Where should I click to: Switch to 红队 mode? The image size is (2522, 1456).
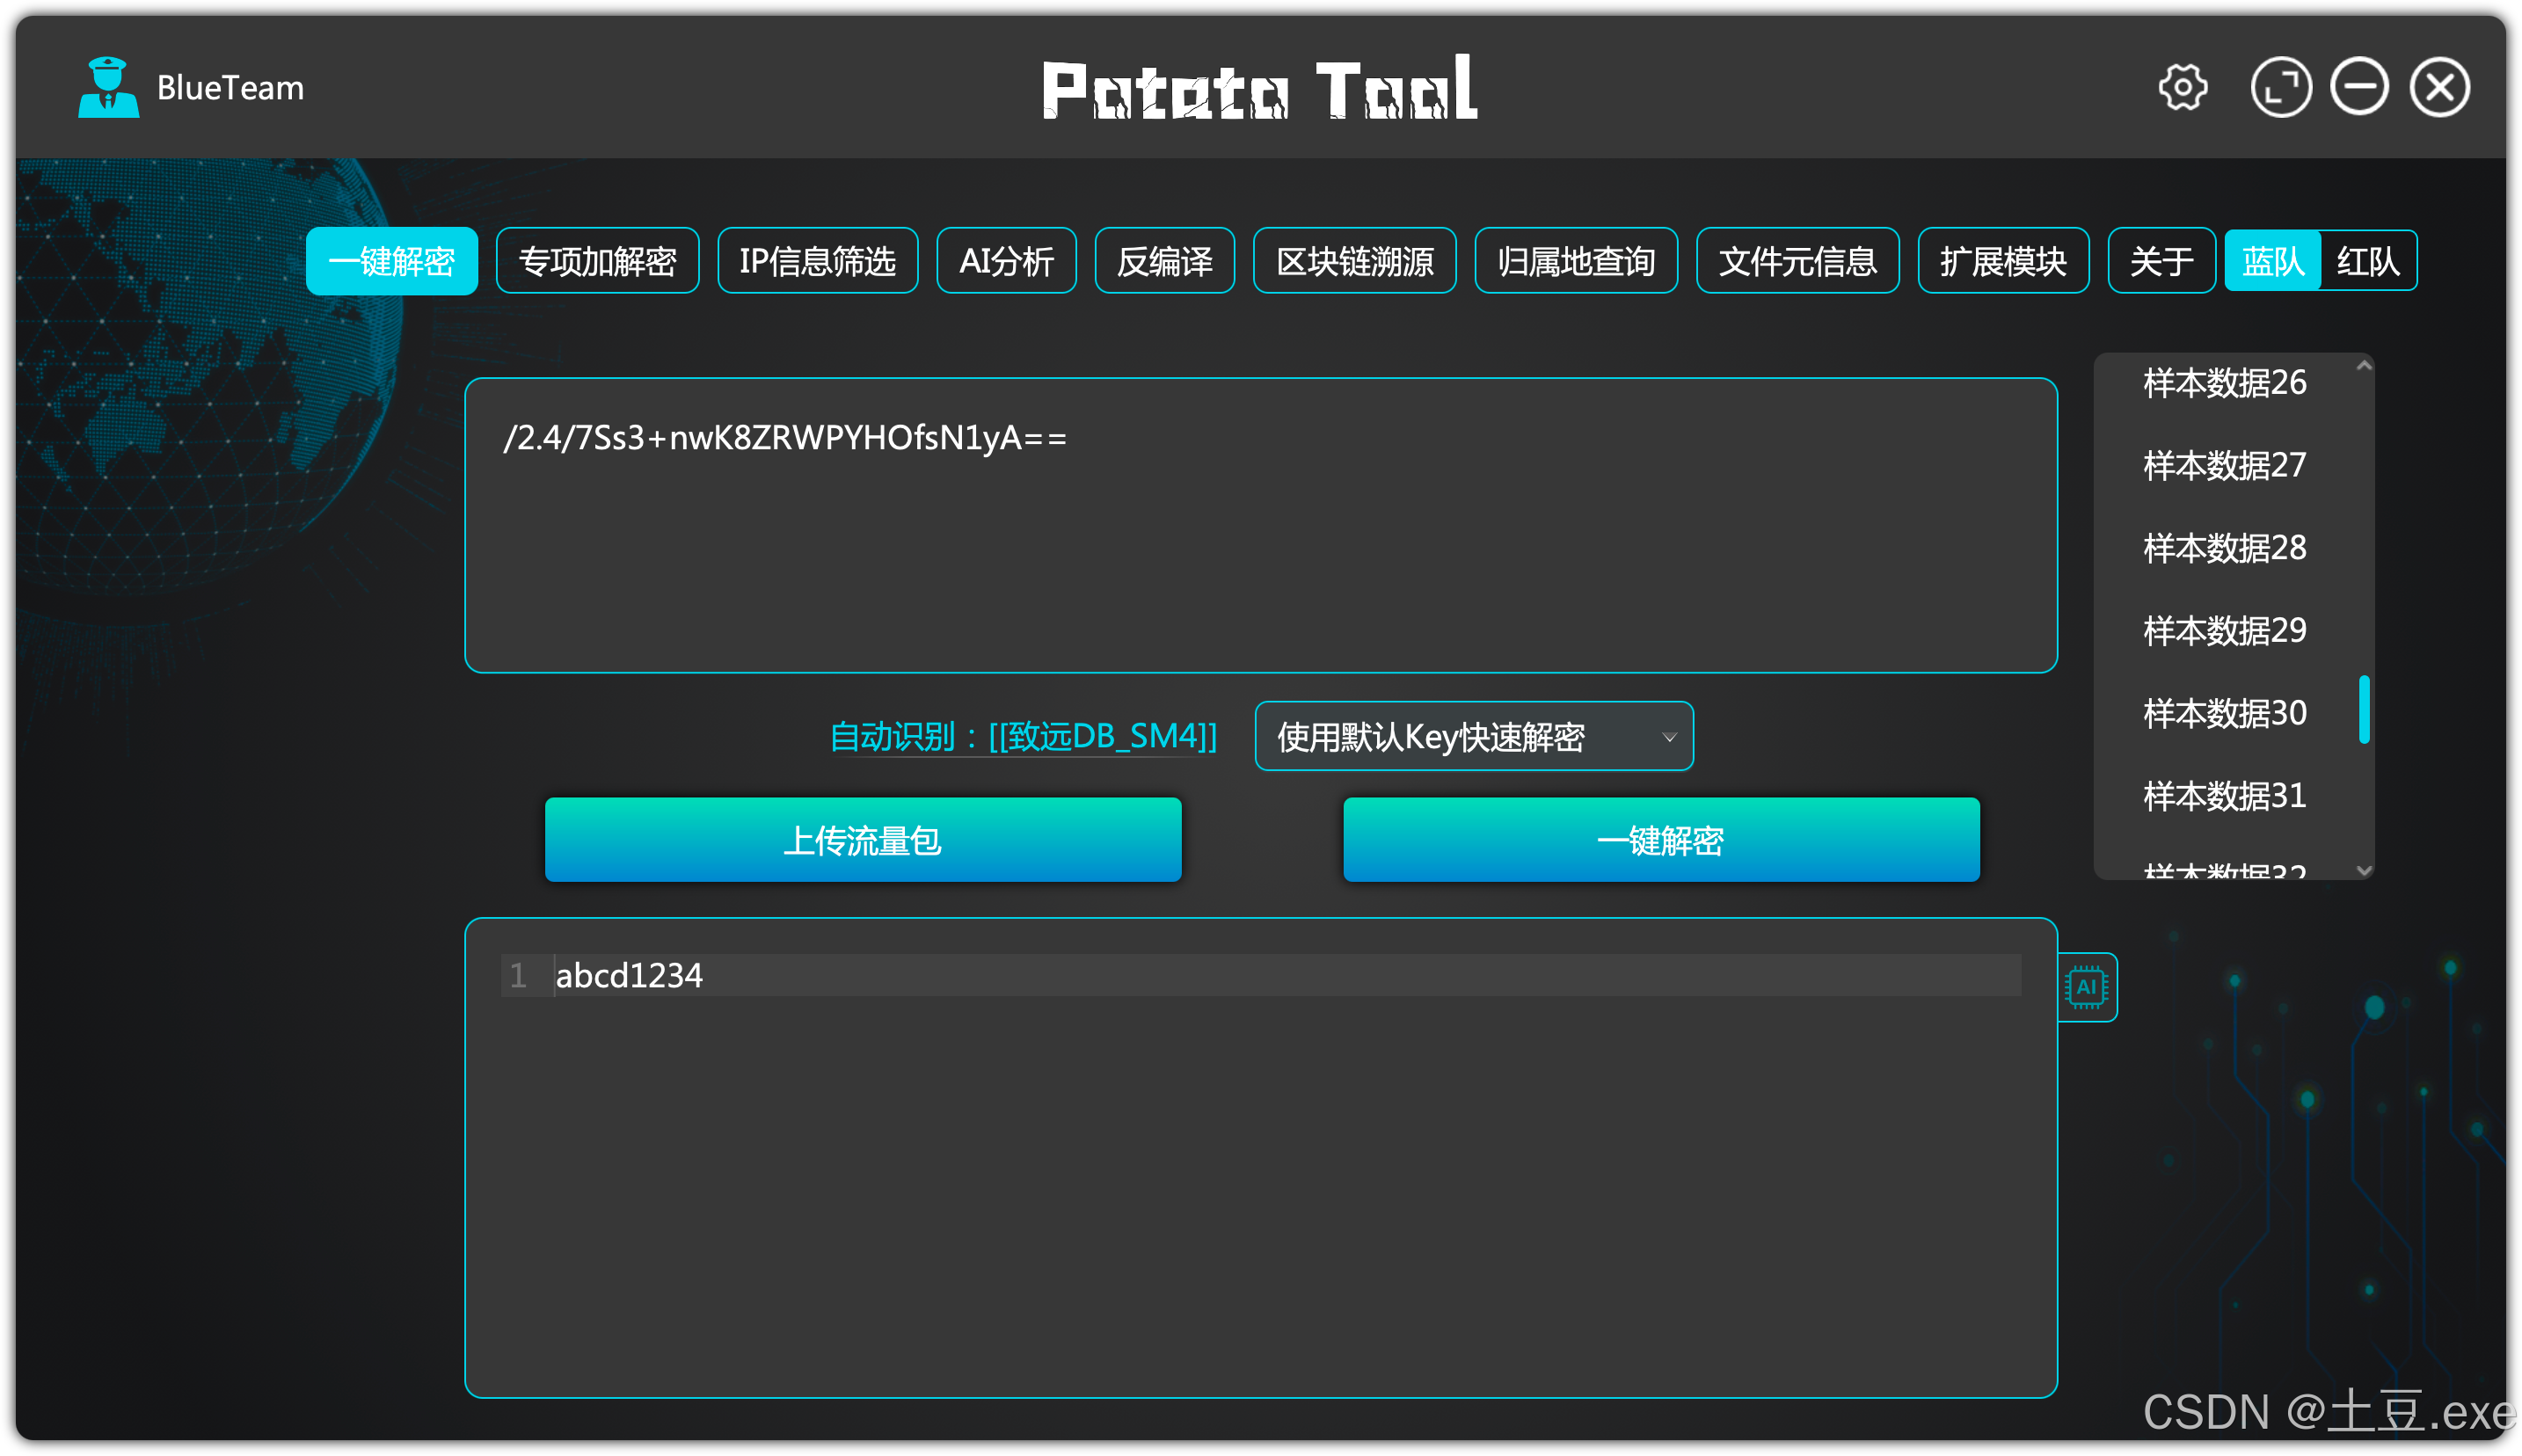pyautogui.click(x=2367, y=261)
